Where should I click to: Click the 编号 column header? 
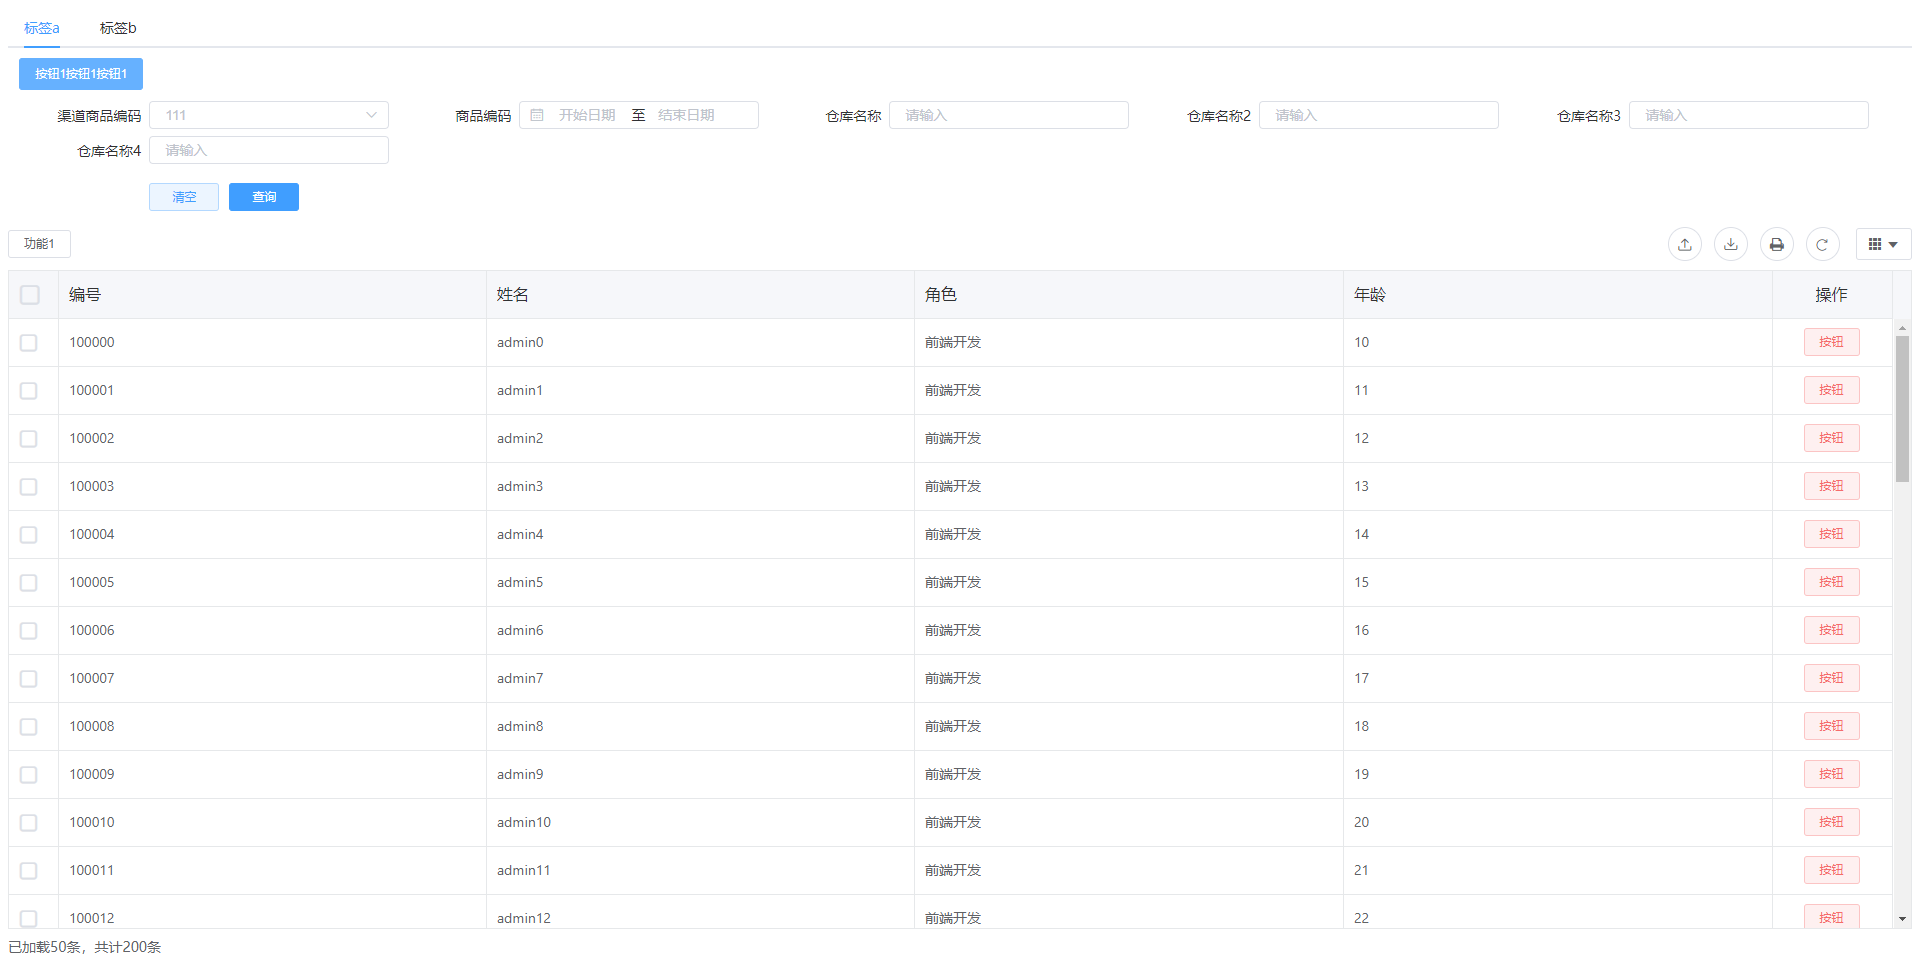click(x=272, y=295)
